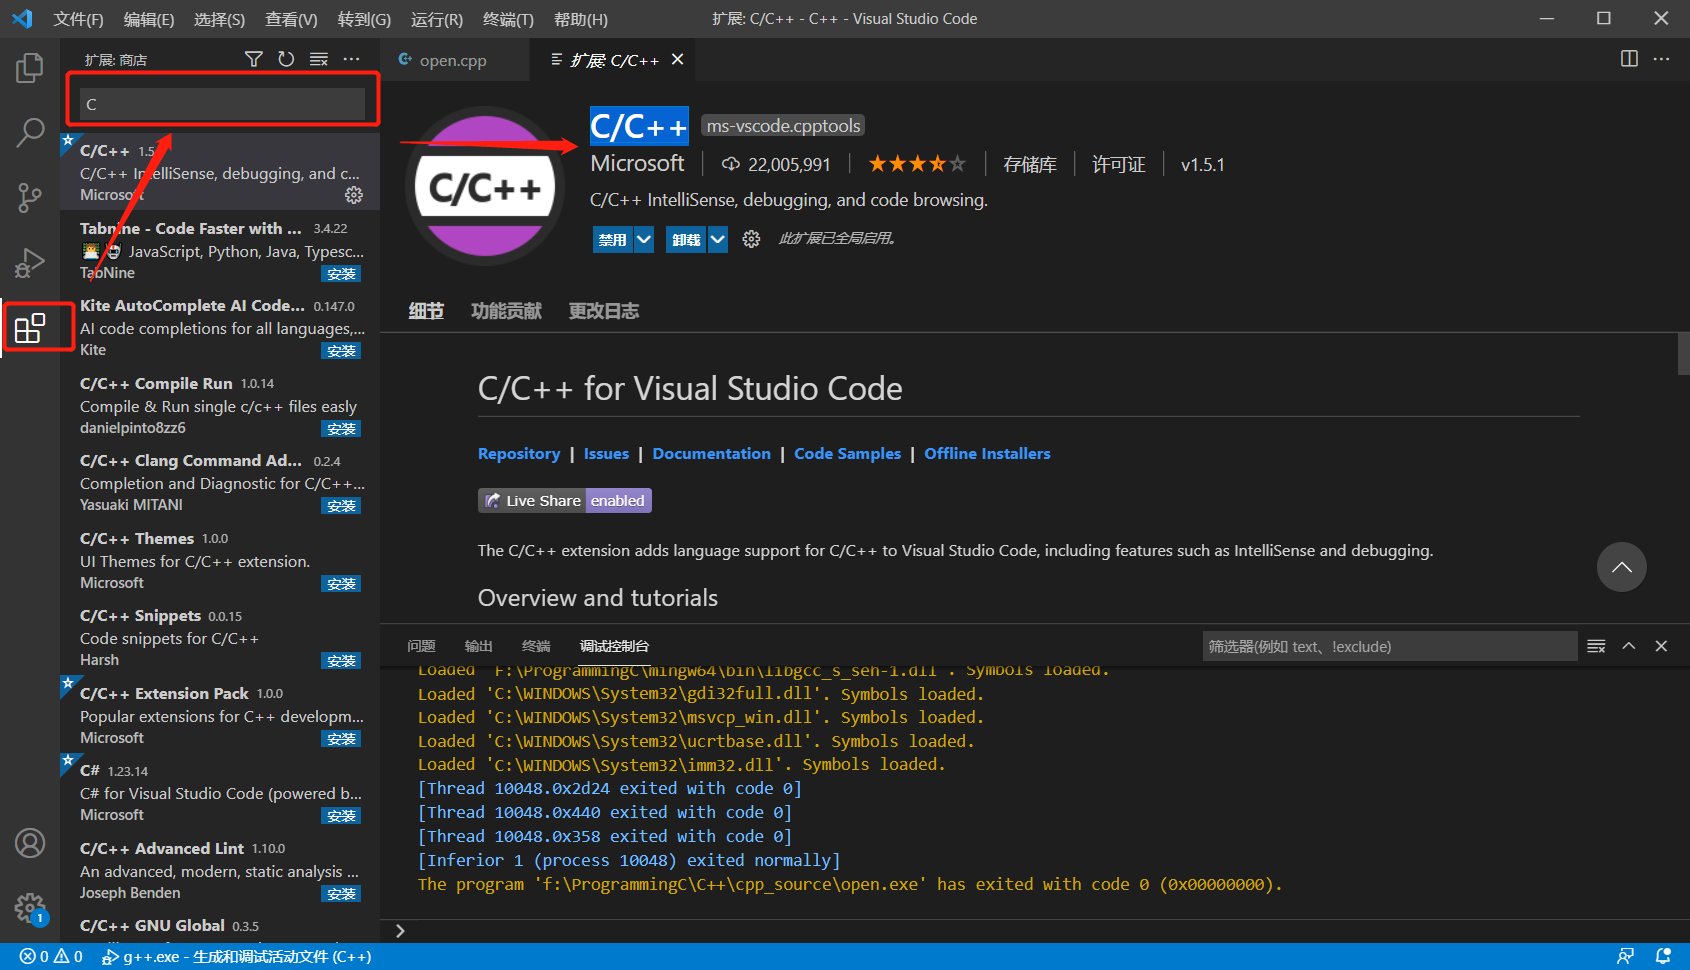The height and width of the screenshot is (970, 1690).
Task: Open the 编辑(E) menu
Action: [149, 19]
